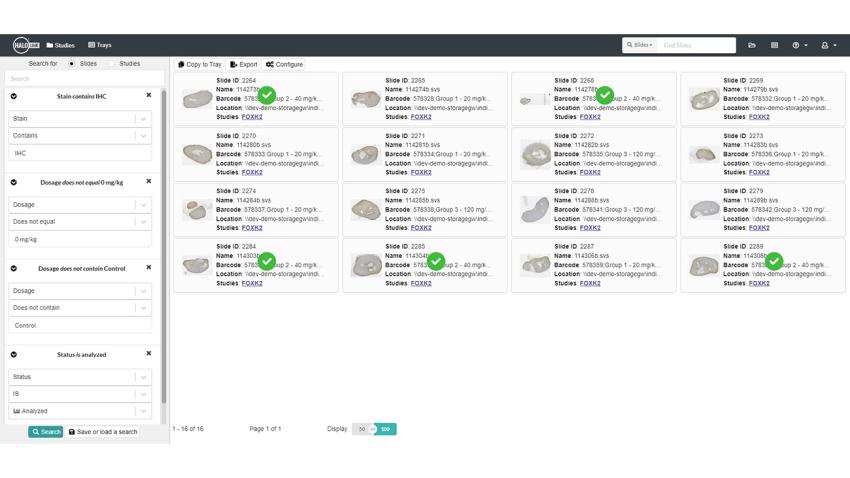Select the Studies radio button
The height and width of the screenshot is (478, 850).
[x=113, y=64]
